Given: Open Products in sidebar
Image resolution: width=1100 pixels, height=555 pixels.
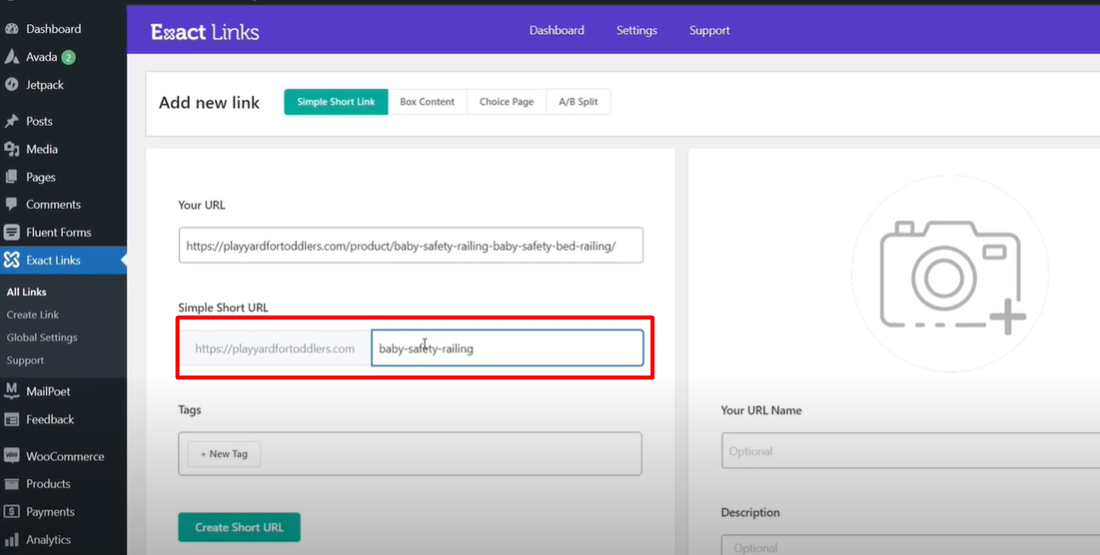Looking at the screenshot, I should coord(48,483).
